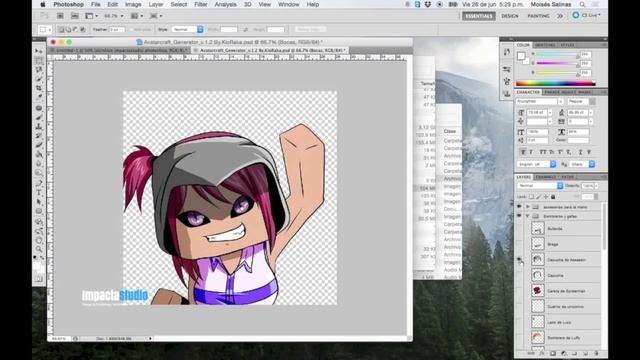
Task: Select the Clone Stamp tool
Action: (x=39, y=127)
